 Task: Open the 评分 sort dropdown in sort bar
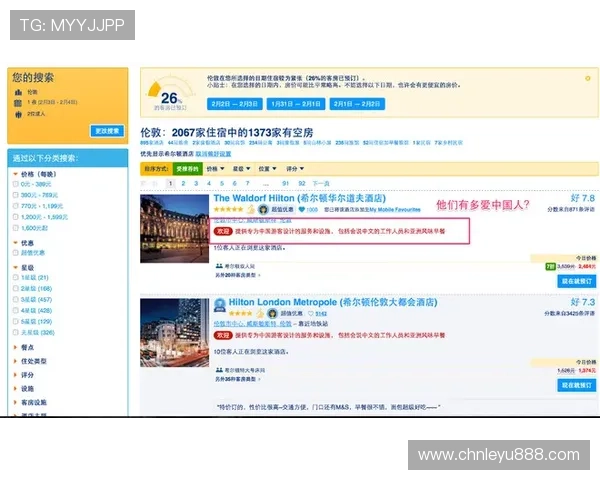coord(295,169)
